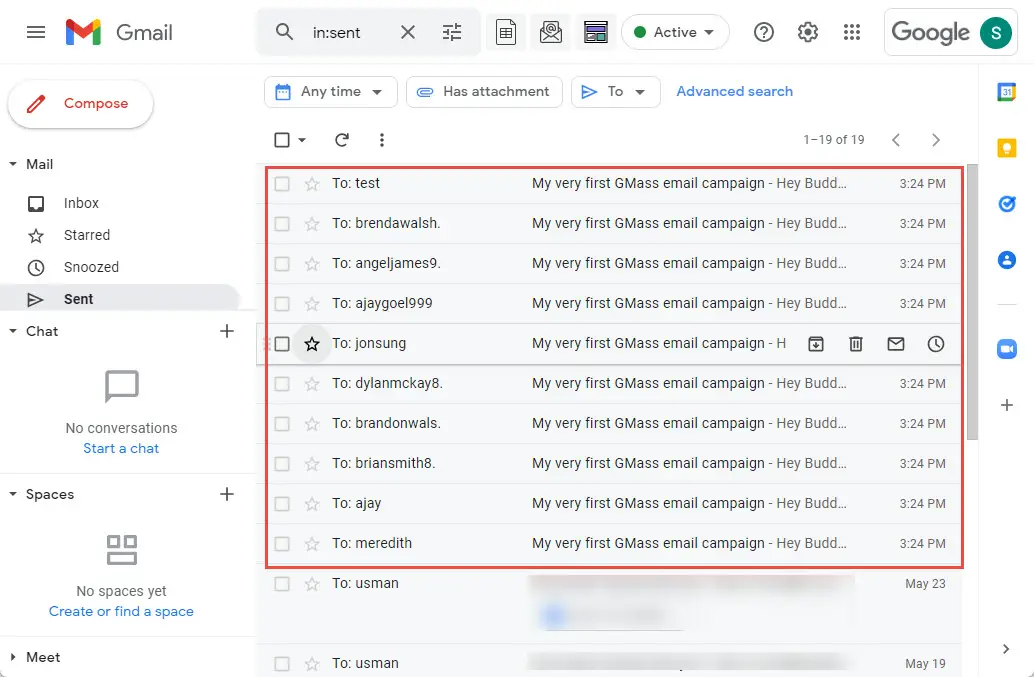
Task: Open the To filter dropdown
Action: (615, 92)
